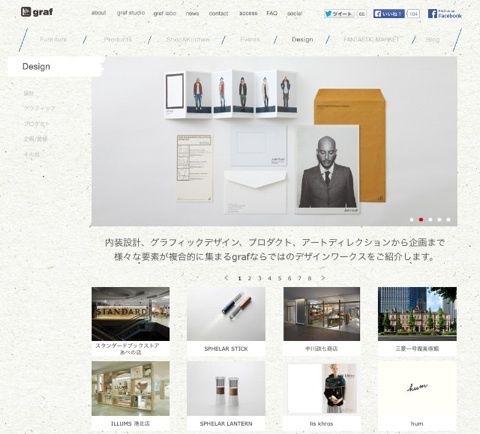Open the contact link
This screenshot has height=434, width=480.
[218, 13]
